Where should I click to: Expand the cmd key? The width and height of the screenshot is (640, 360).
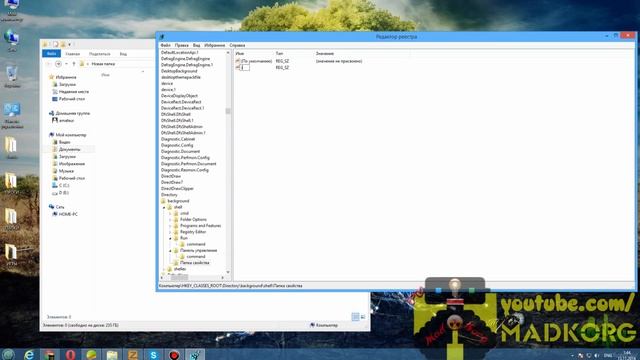pyautogui.click(x=171, y=213)
